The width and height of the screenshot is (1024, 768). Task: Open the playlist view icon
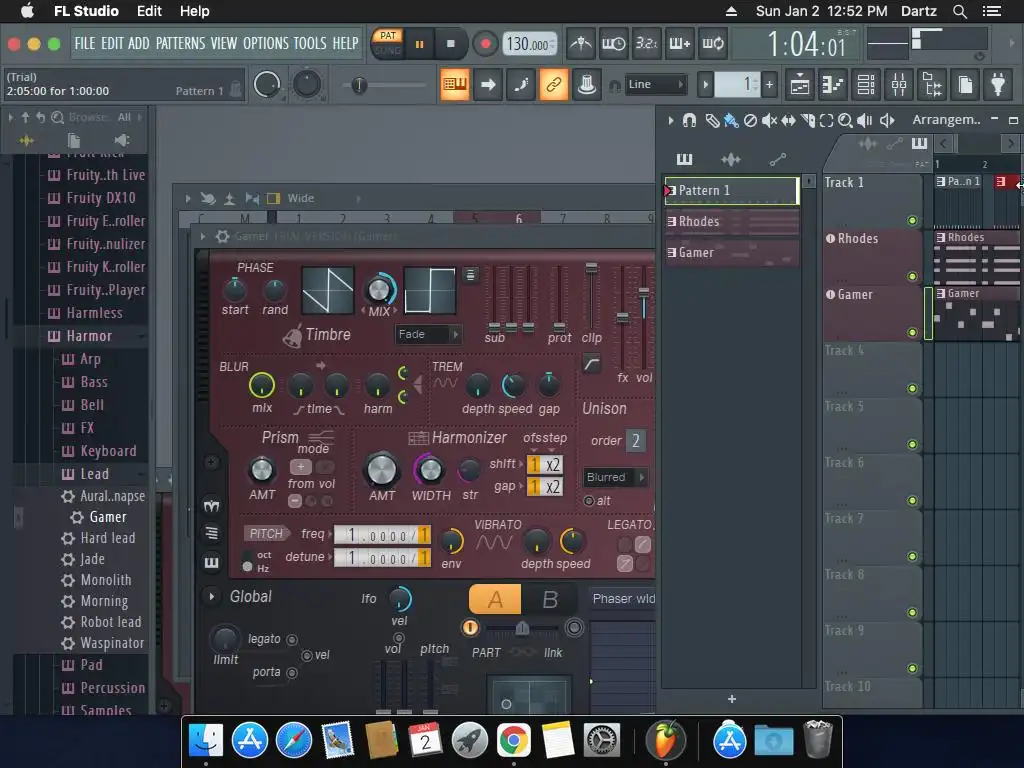point(799,84)
